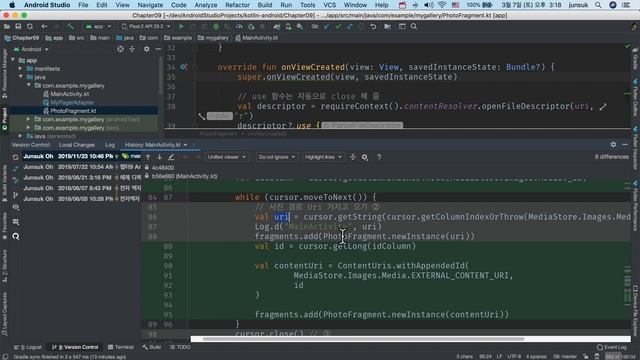Image resolution: width=640 pixels, height=360 pixels.
Task: Commit changes with the green checkmark icon
Action: click(x=338, y=27)
